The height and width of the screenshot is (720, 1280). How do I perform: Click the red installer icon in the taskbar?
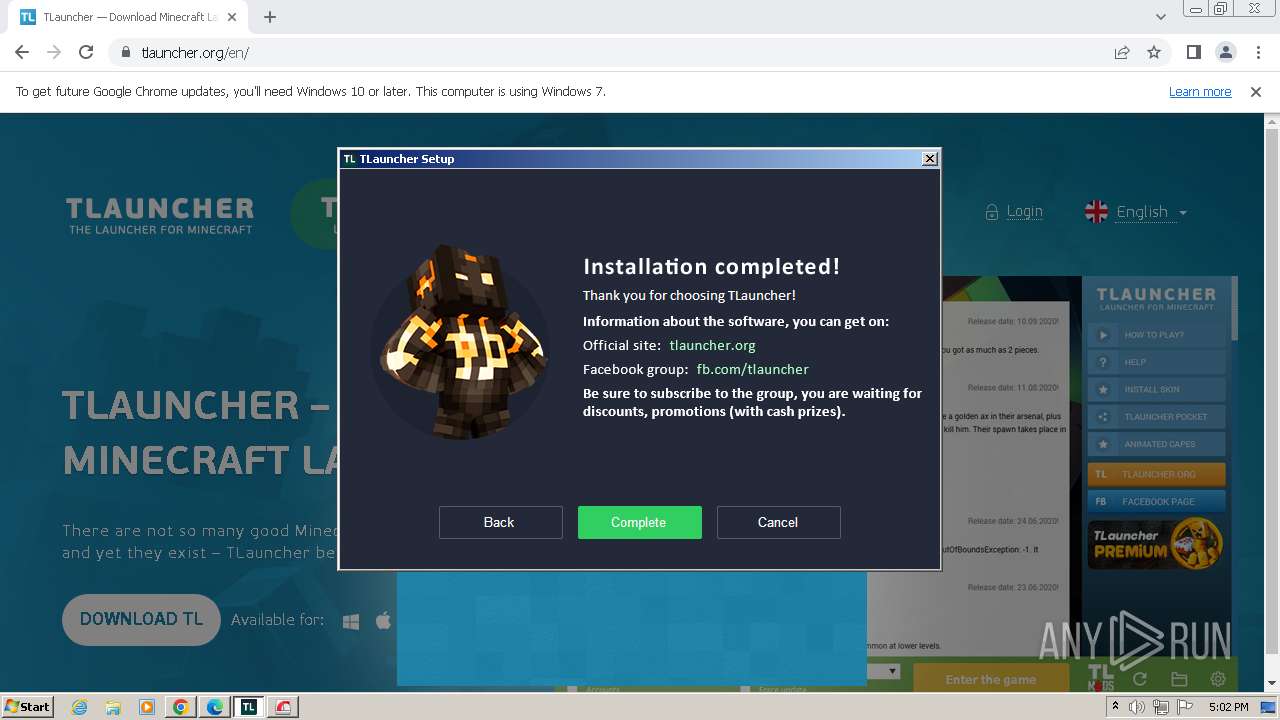(283, 707)
